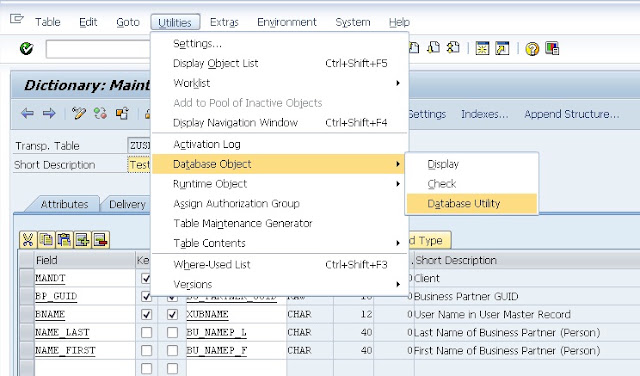Click the Delete Row icon
This screenshot has height=376, width=640.
(101, 240)
